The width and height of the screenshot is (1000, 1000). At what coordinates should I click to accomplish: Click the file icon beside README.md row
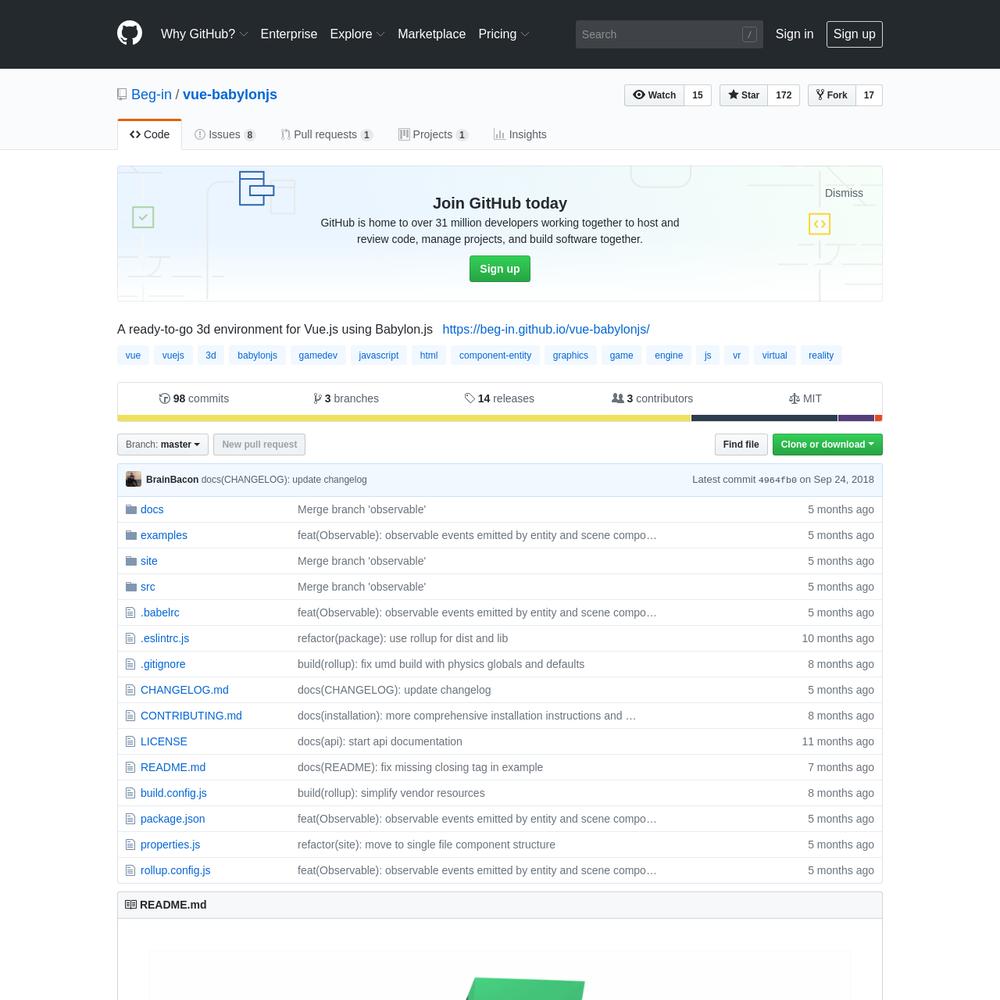131,767
